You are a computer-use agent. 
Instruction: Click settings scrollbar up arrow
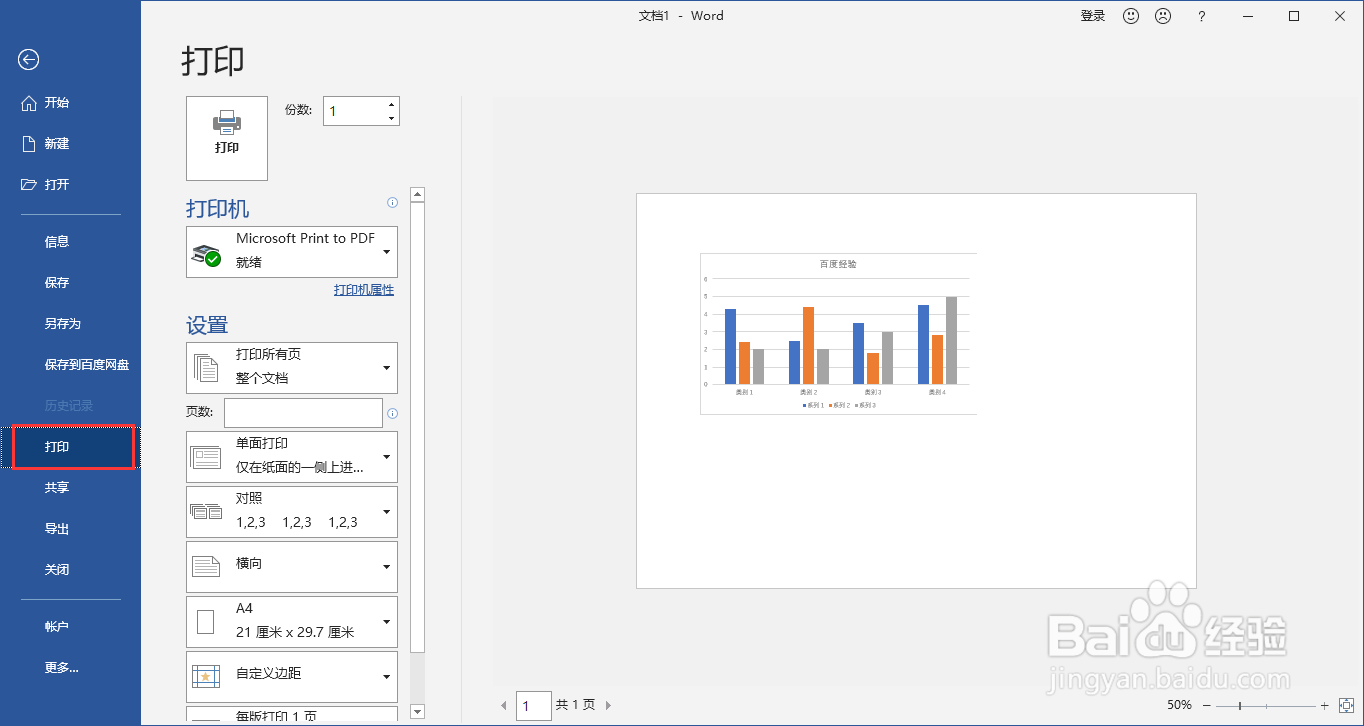[418, 195]
